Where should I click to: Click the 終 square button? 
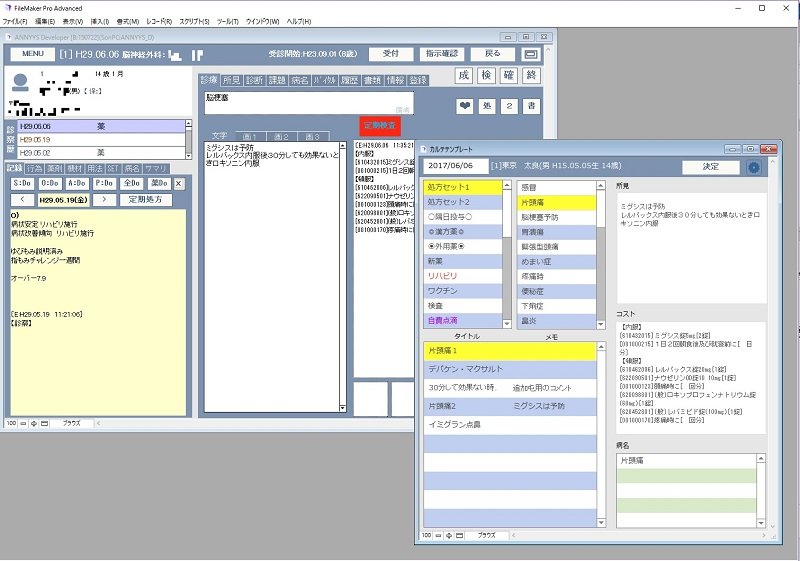[531, 75]
